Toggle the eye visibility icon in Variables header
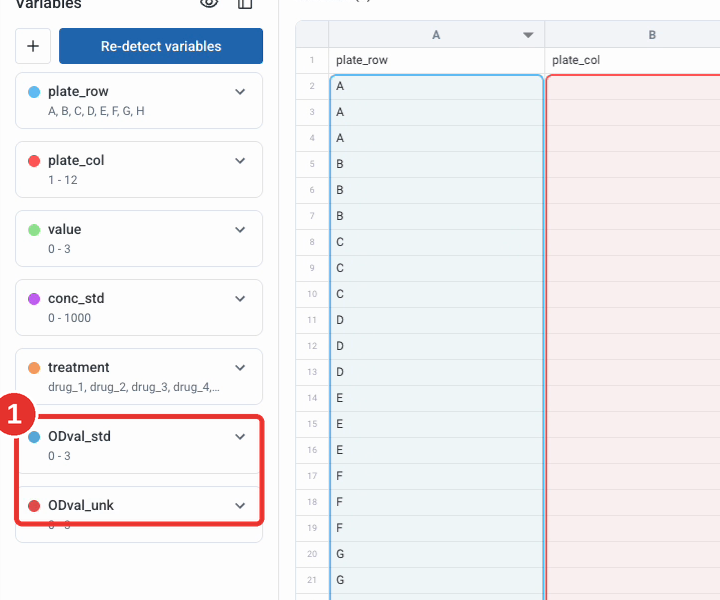The image size is (720, 600). 209,4
